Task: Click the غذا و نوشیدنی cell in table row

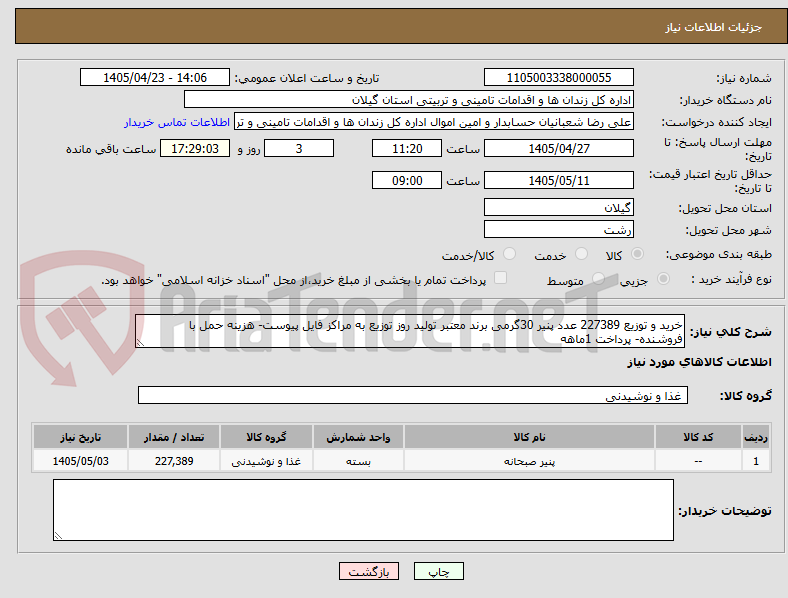Action: coord(266,461)
